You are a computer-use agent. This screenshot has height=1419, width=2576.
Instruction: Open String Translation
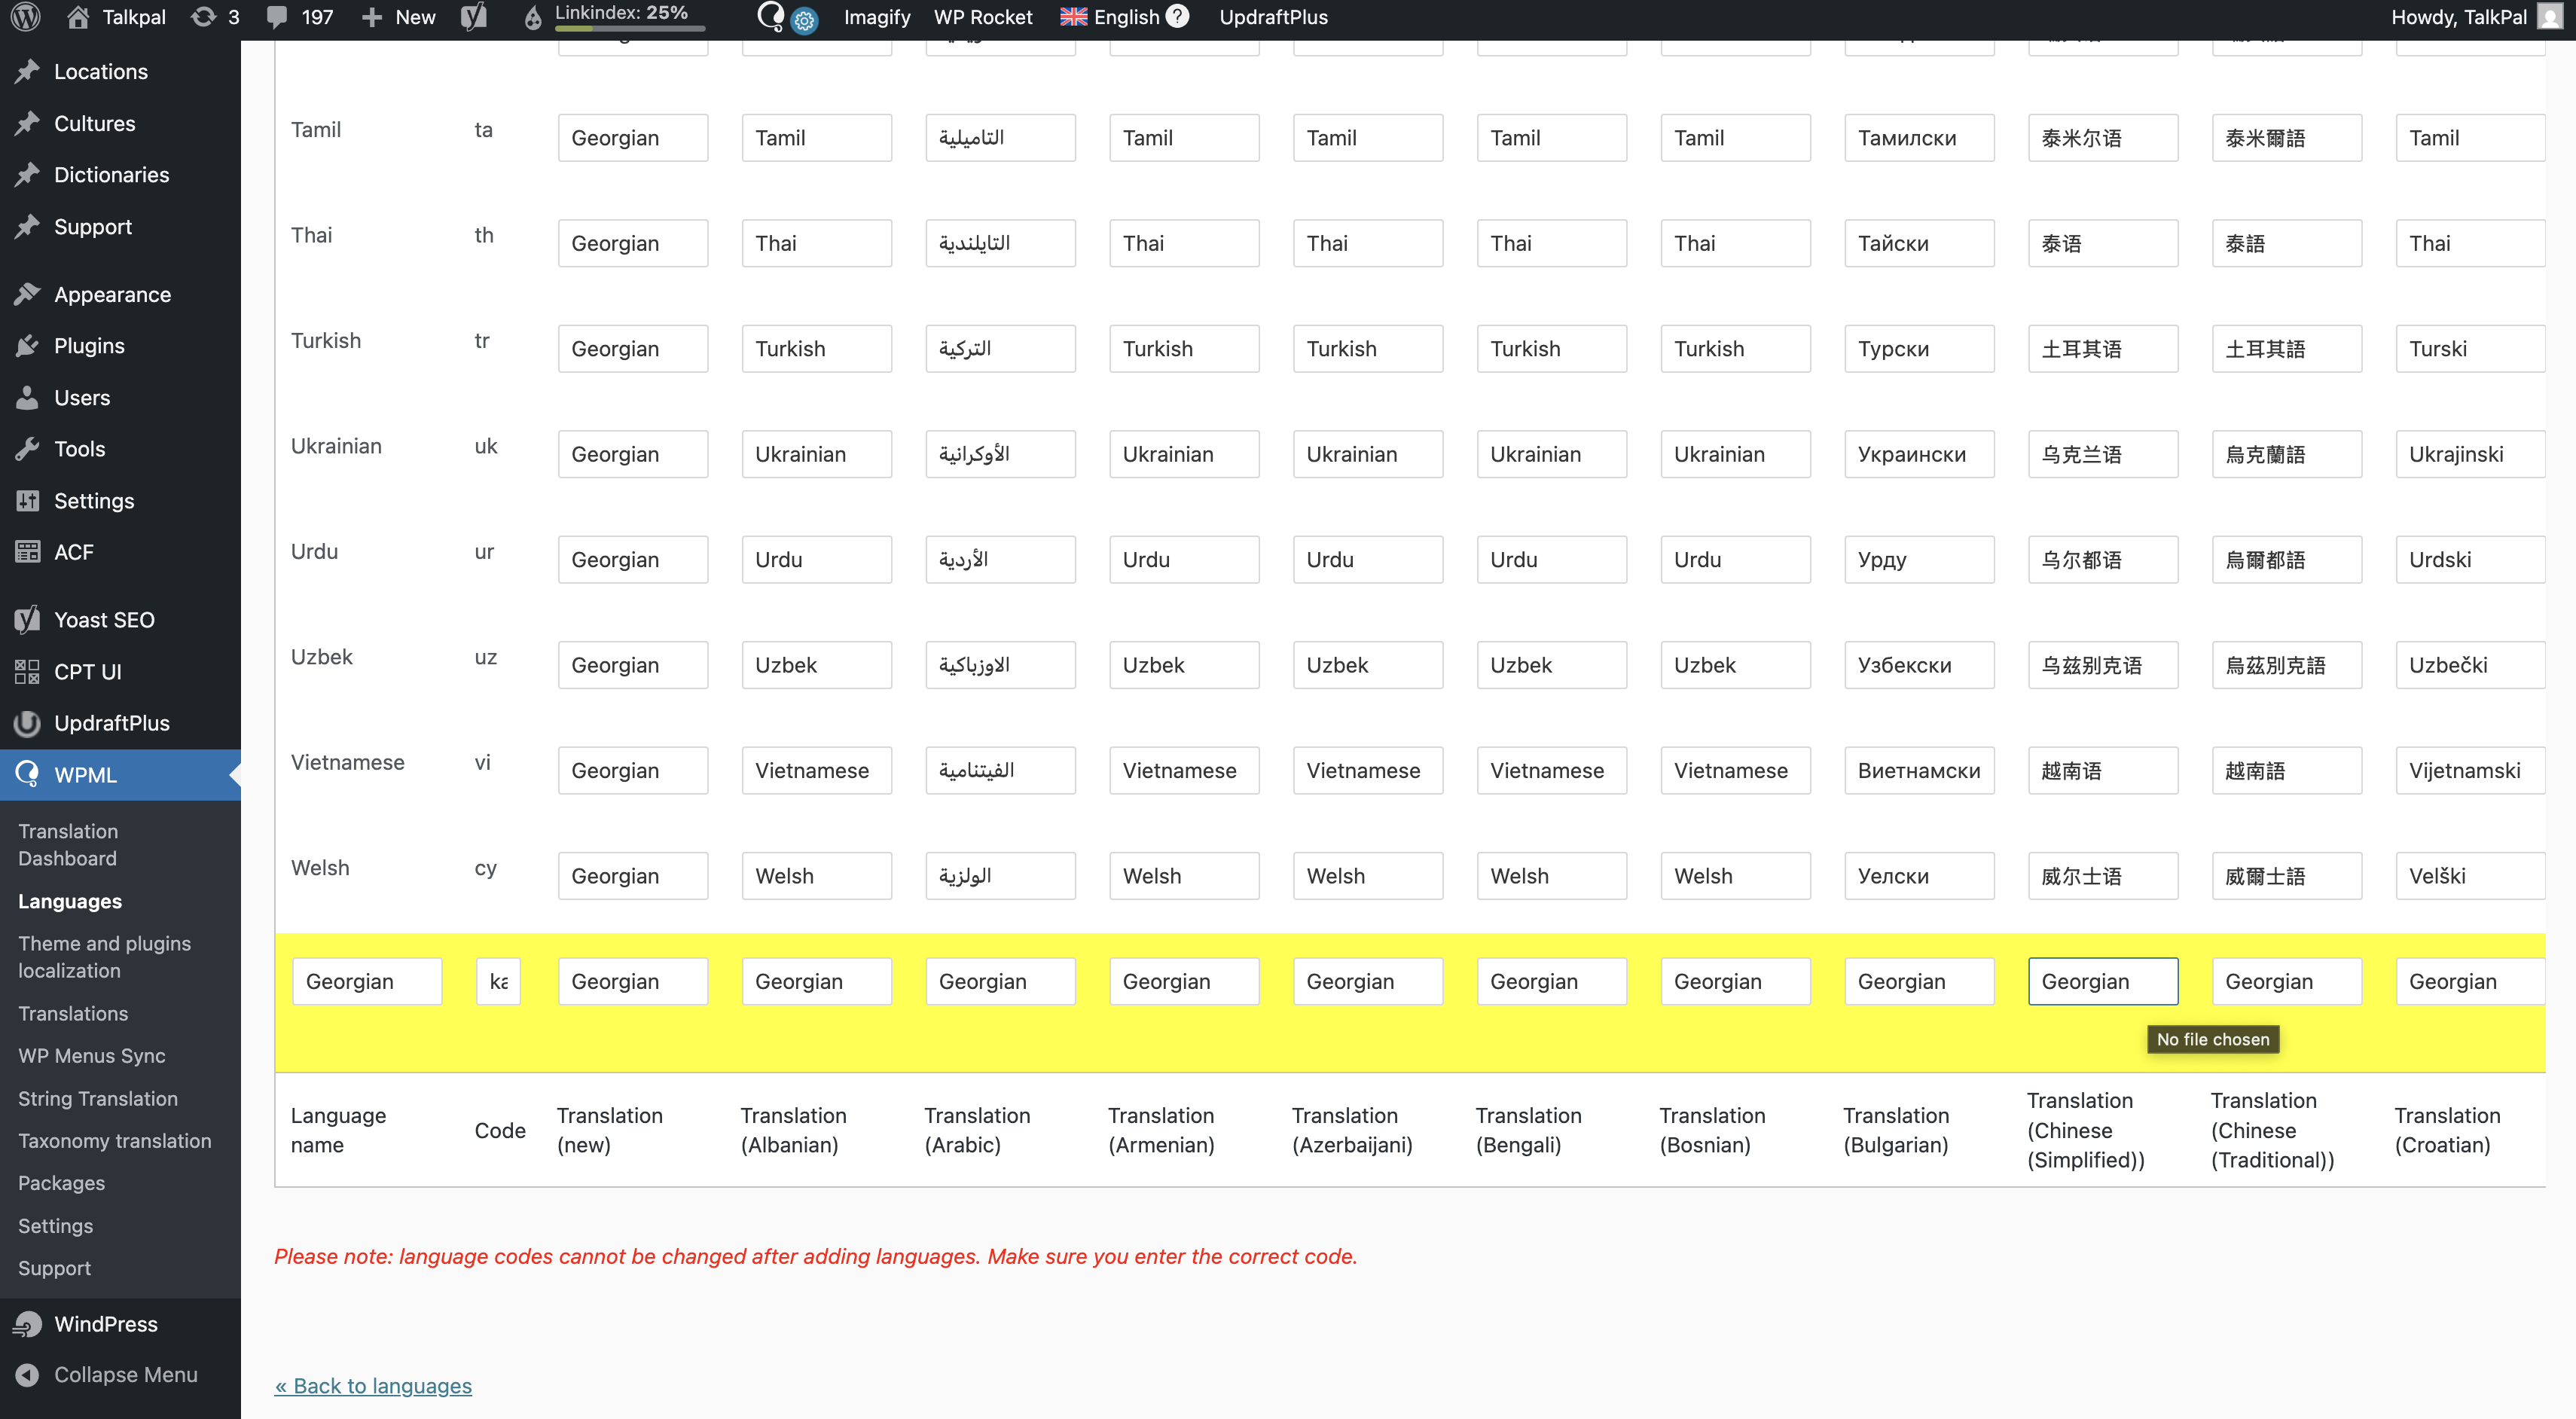pyautogui.click(x=98, y=1099)
